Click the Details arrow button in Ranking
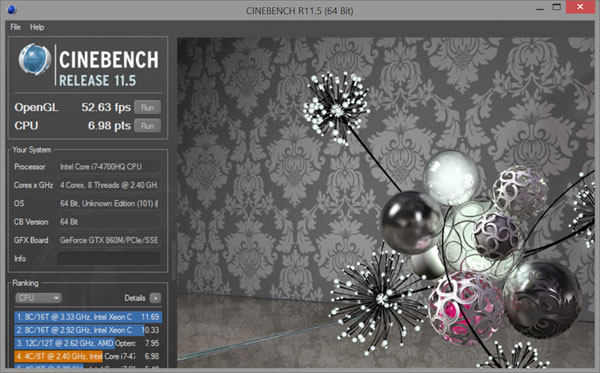Screen dimensions: 600x373 (155, 298)
